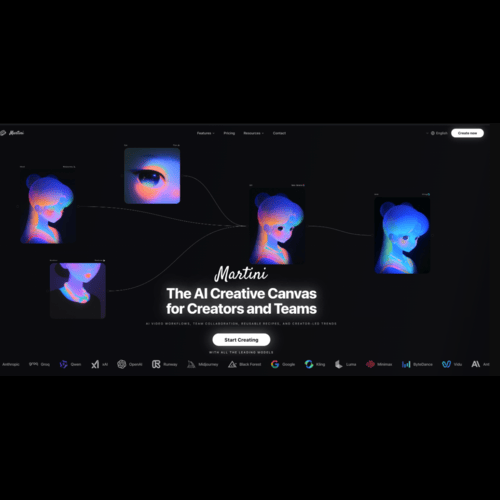Click the Martini logo in the header
Viewport: 500px width, 500px height.
tap(12, 133)
